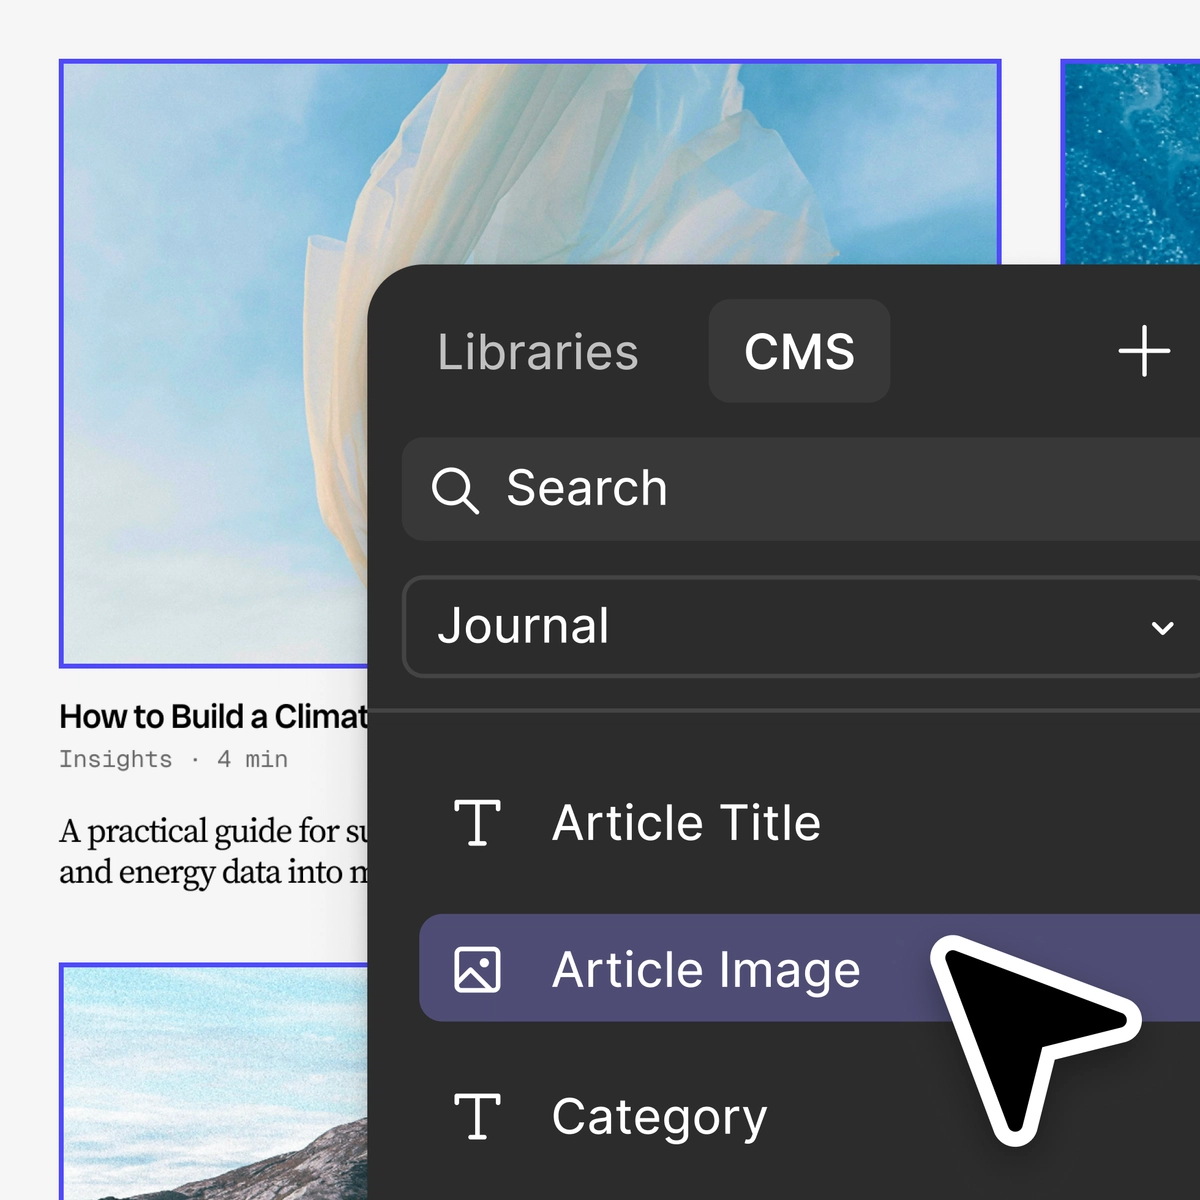Click the 'A practical guide for' paragraph
Image resolution: width=1200 pixels, height=1200 pixels.
(x=214, y=851)
